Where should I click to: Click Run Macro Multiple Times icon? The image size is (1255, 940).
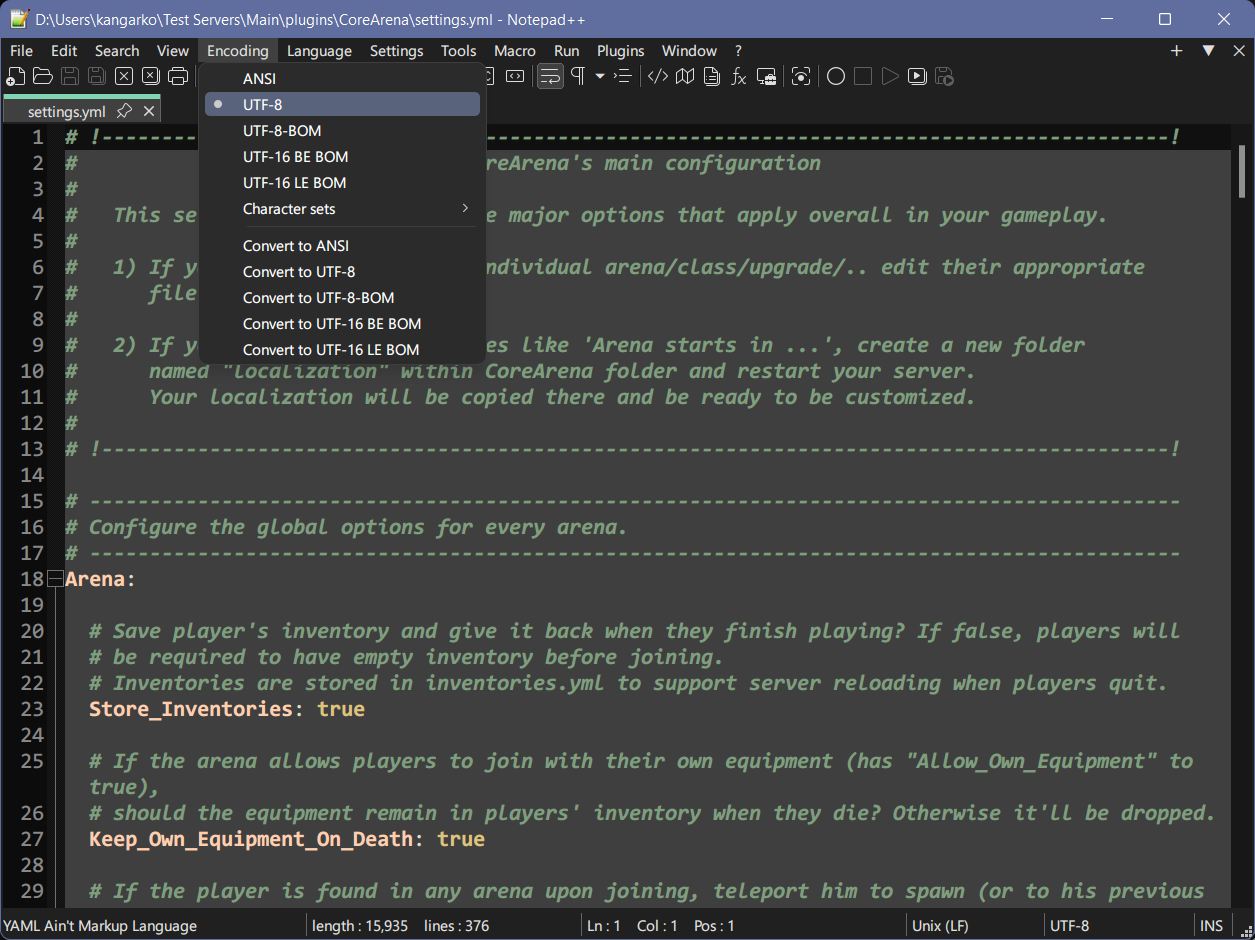click(x=917, y=76)
